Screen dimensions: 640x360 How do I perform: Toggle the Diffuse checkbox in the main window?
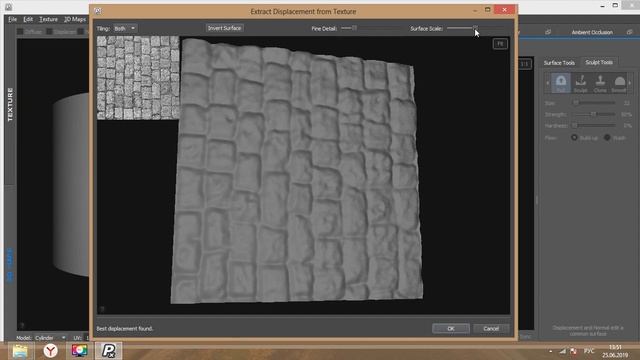point(20,31)
